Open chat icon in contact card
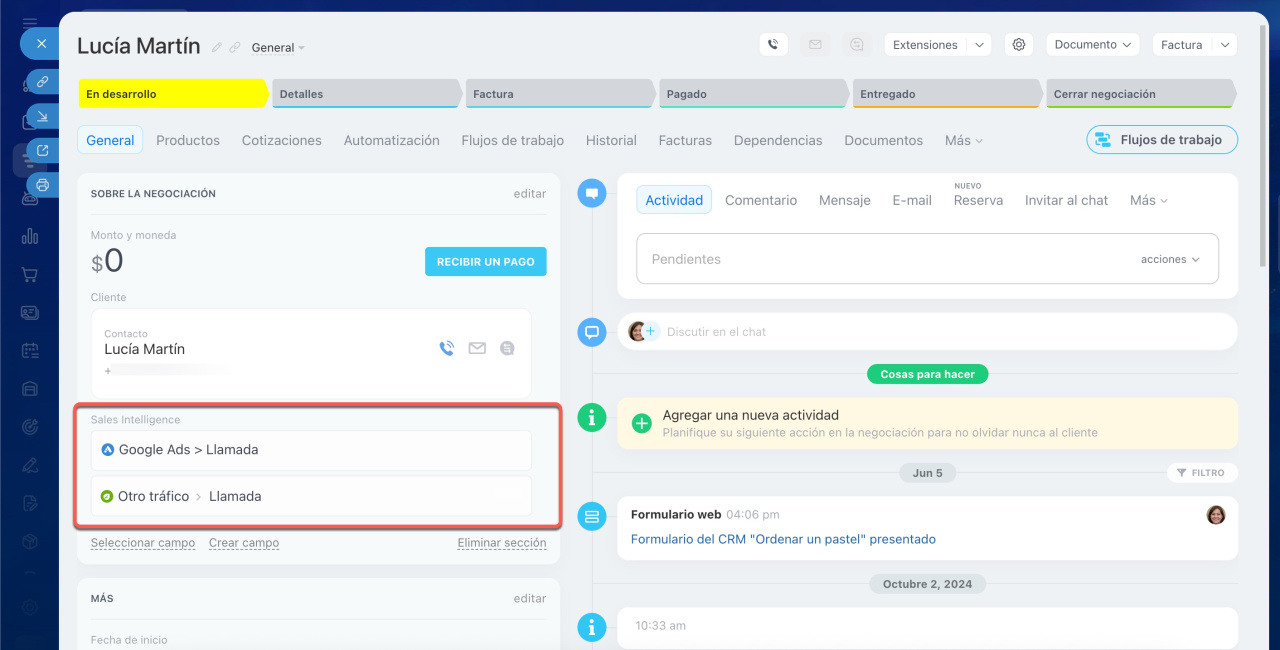Image resolution: width=1280 pixels, height=650 pixels. point(507,348)
